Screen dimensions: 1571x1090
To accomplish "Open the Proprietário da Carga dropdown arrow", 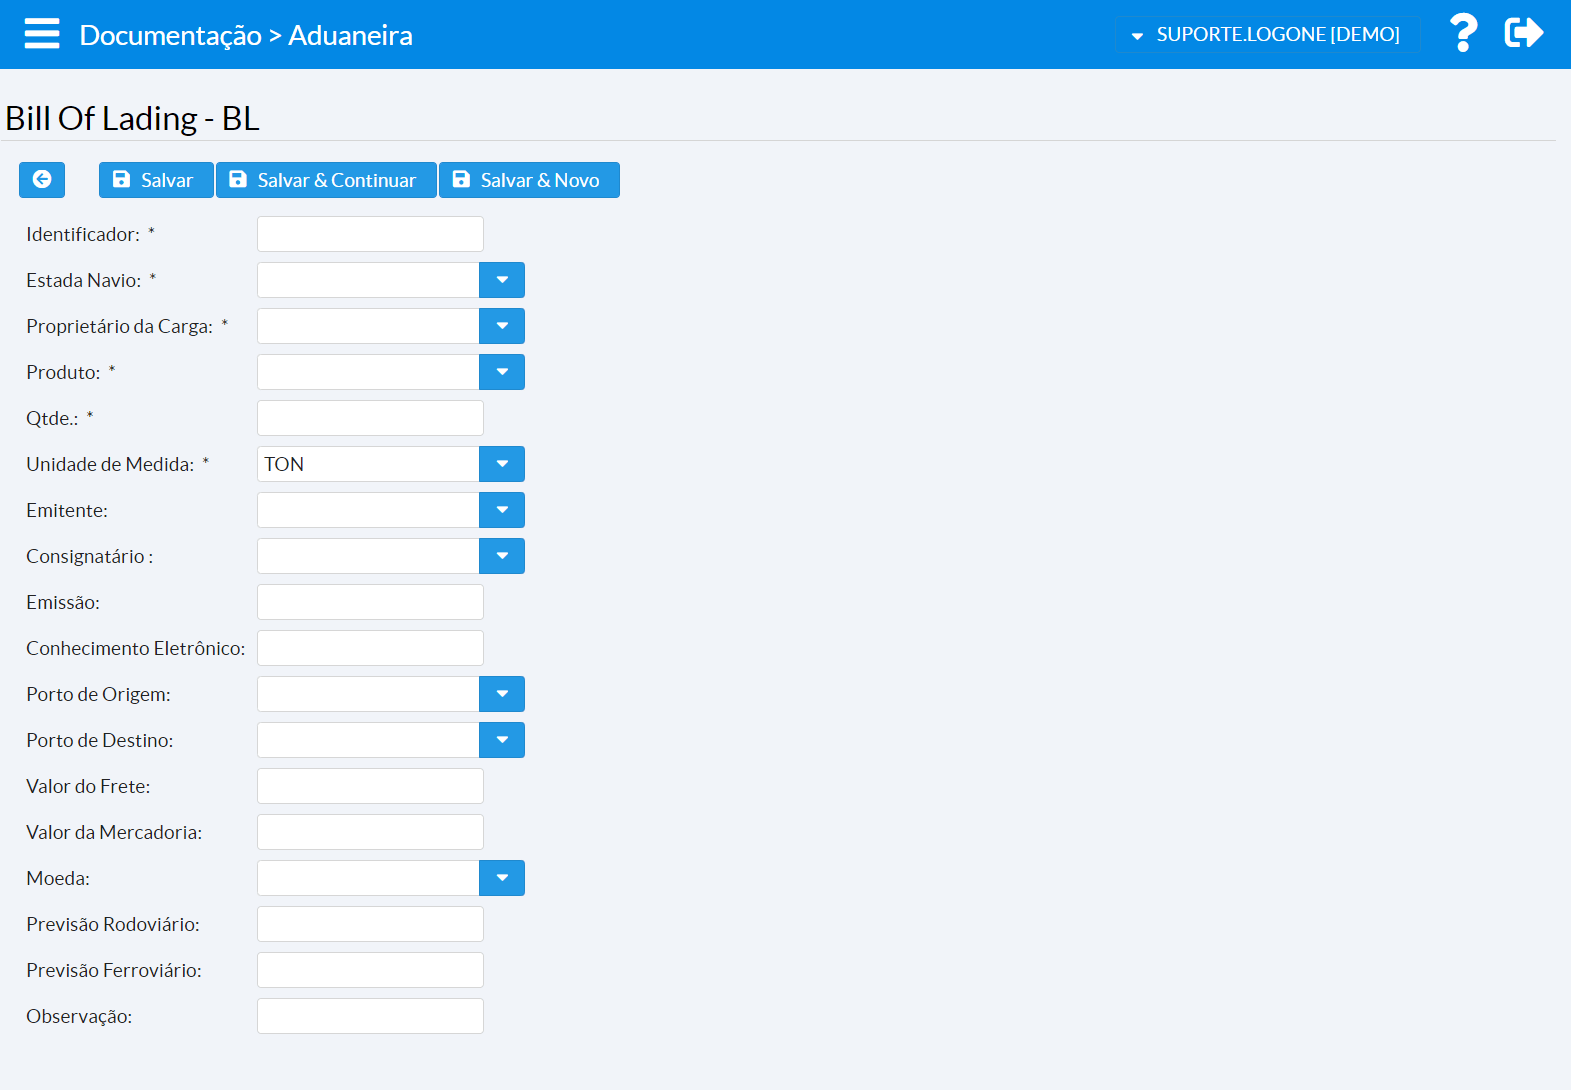I will pos(501,326).
